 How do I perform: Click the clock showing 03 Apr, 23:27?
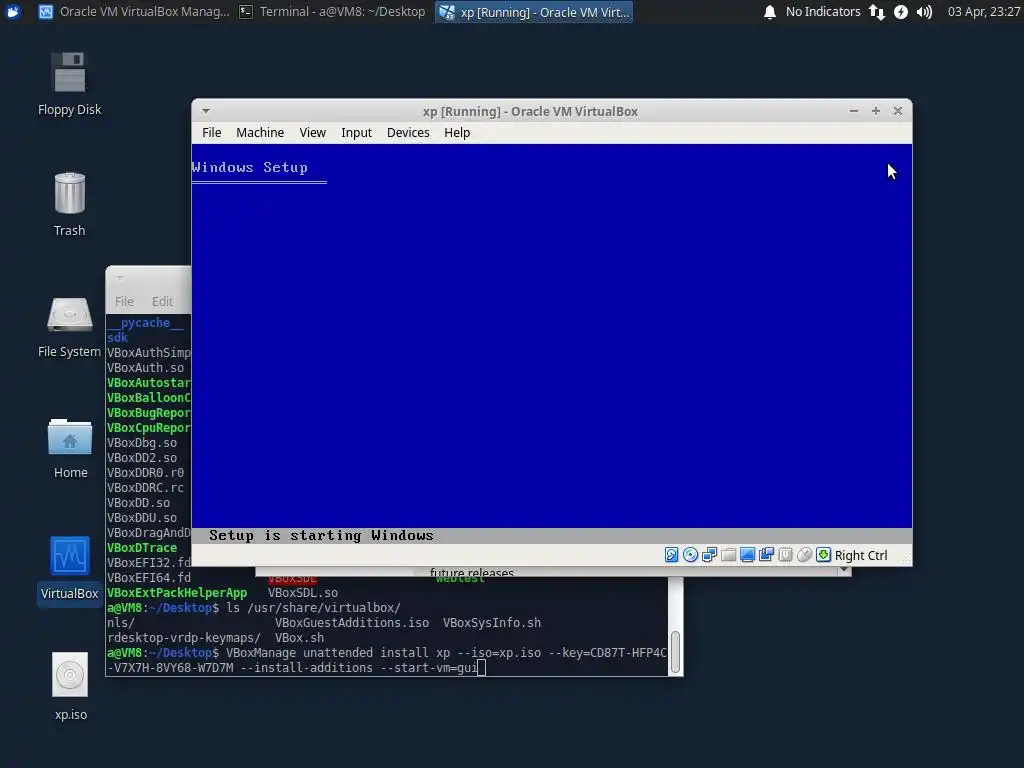coord(984,12)
